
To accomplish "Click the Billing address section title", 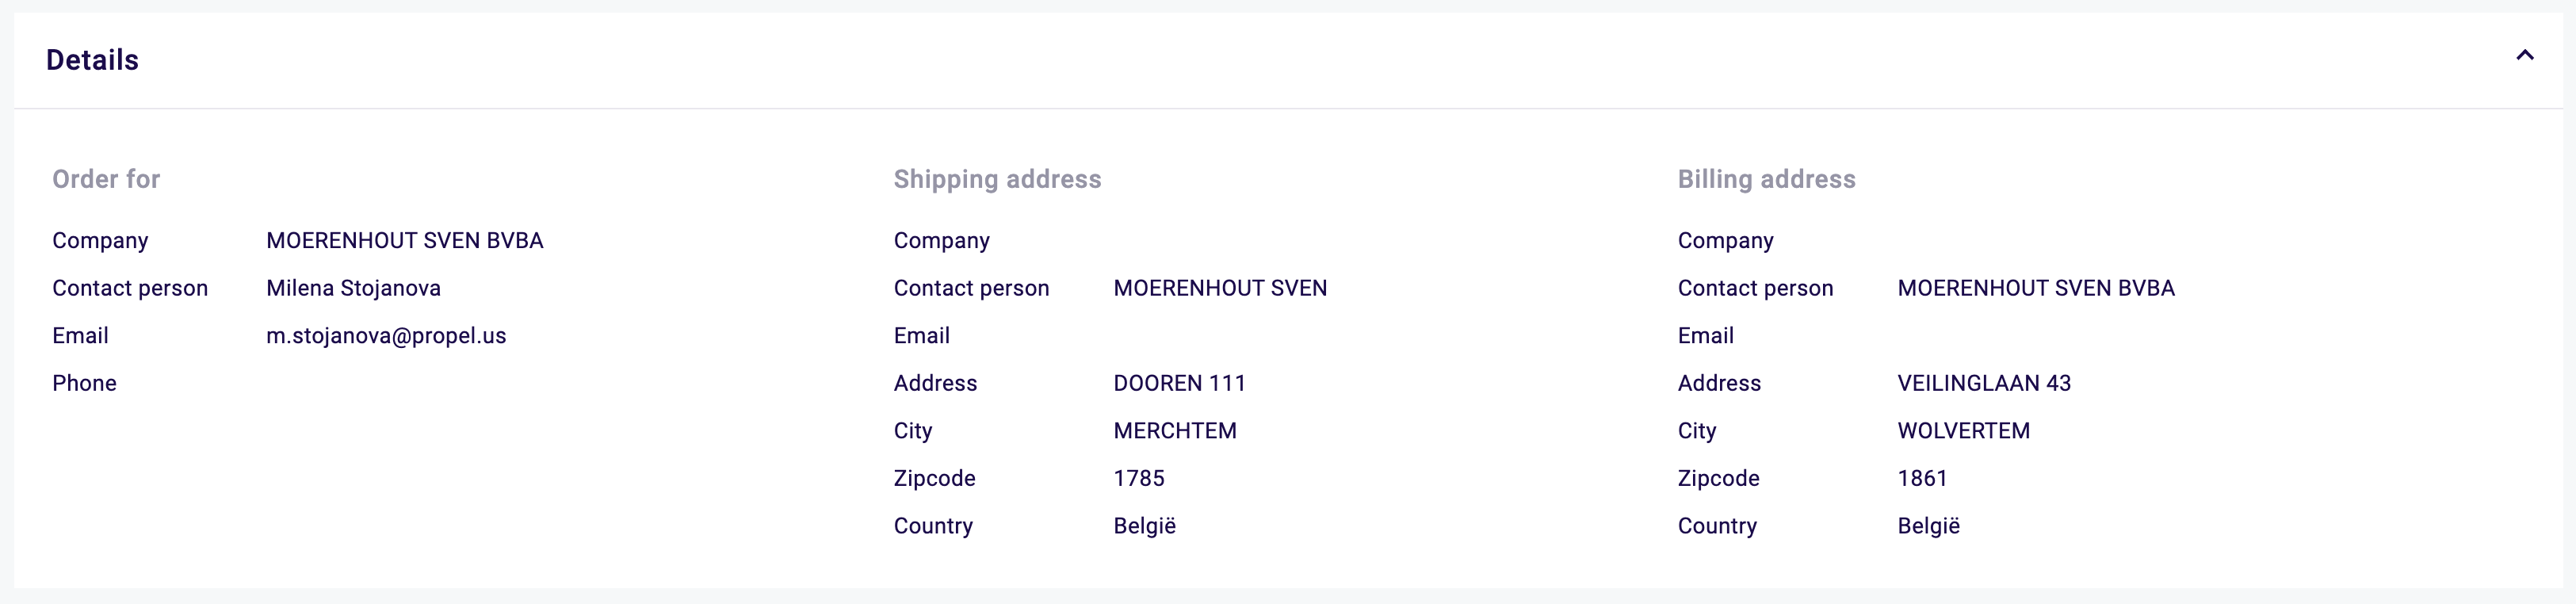I will tap(1766, 179).
